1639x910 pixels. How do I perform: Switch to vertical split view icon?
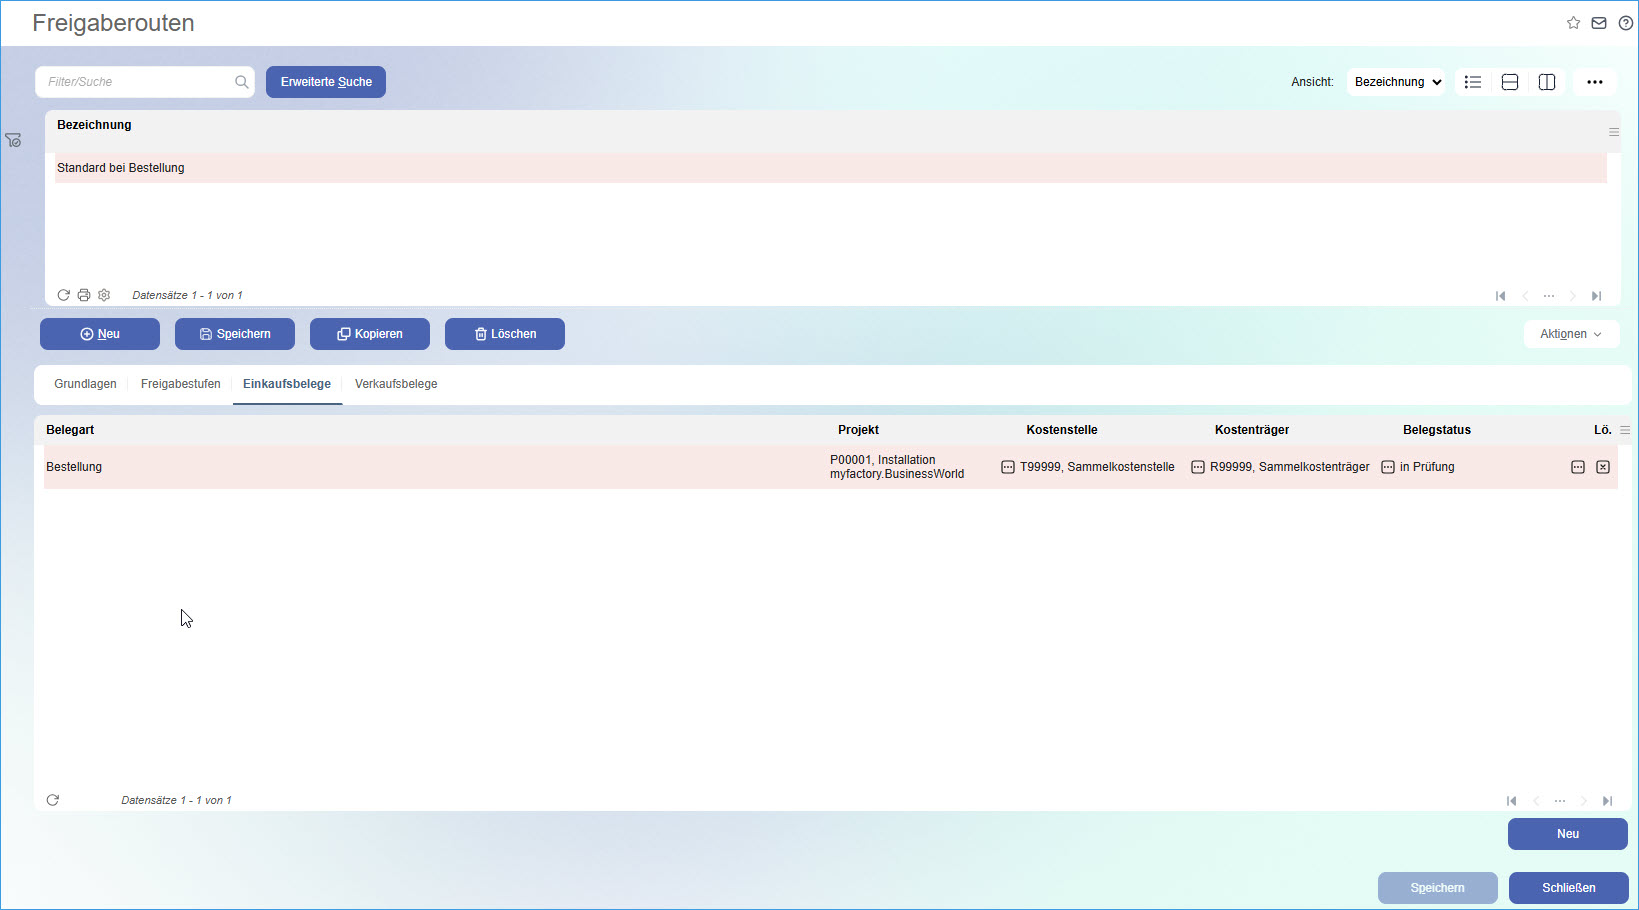pos(1547,82)
